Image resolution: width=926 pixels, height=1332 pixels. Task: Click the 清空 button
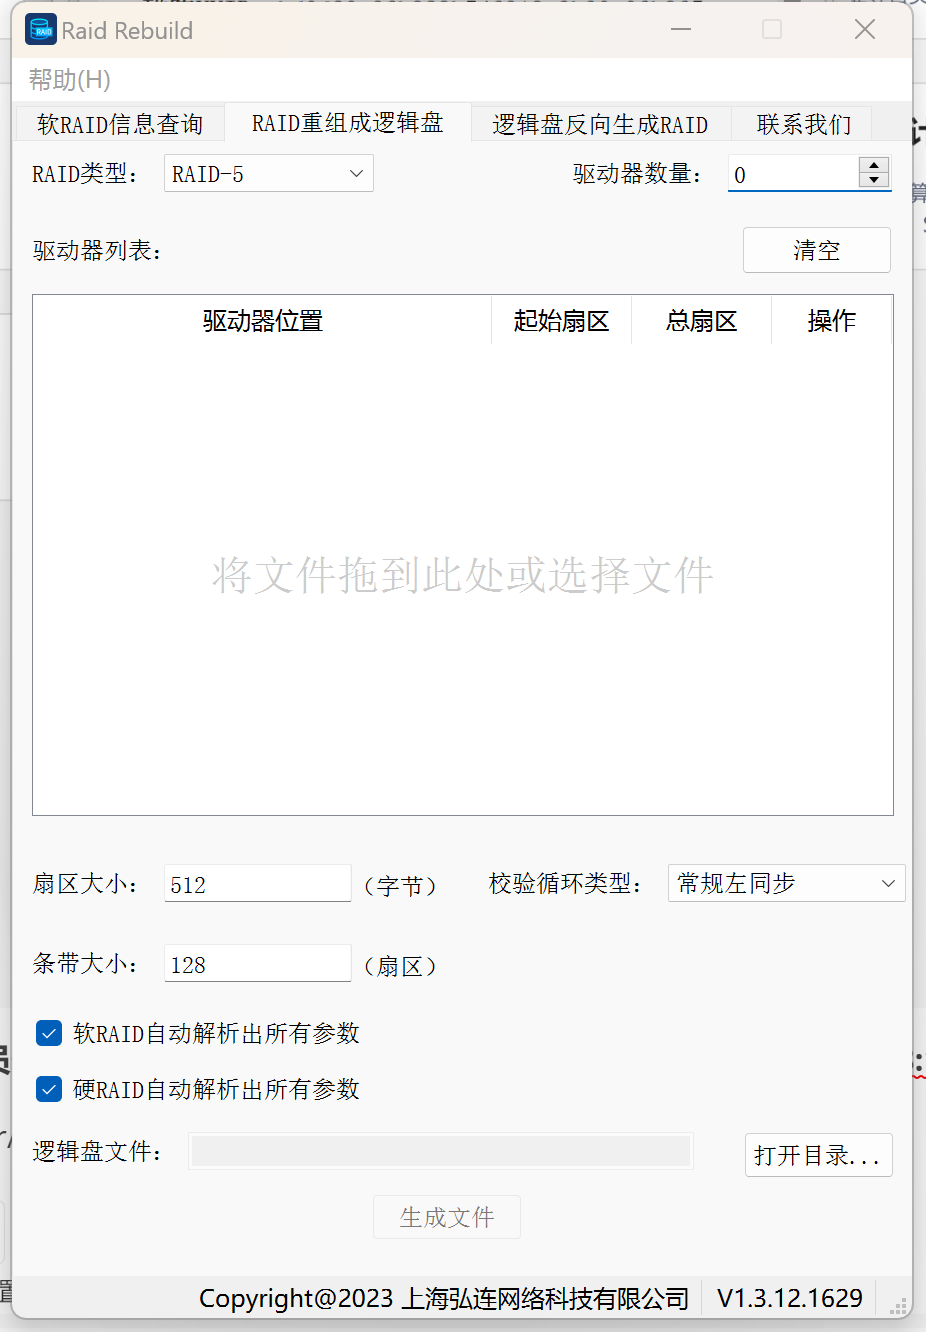click(x=817, y=250)
